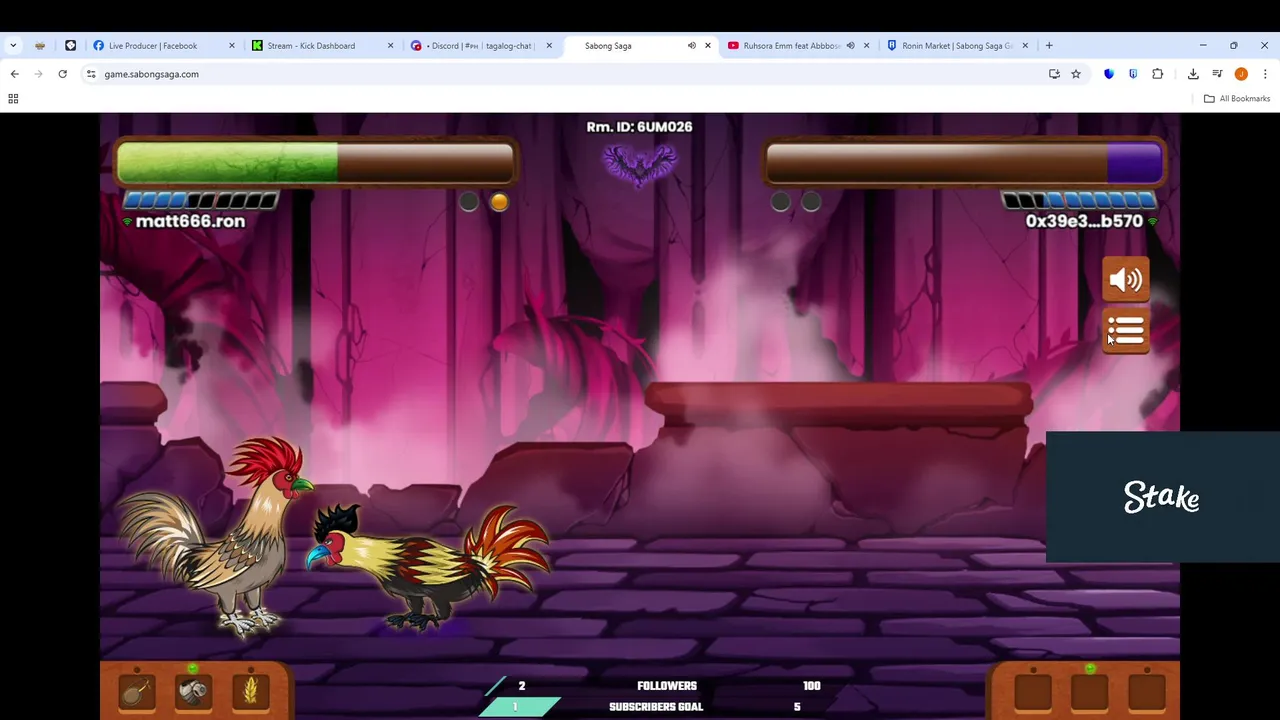1280x720 pixels.
Task: Open the All Bookmarks folder
Action: pos(1237,98)
